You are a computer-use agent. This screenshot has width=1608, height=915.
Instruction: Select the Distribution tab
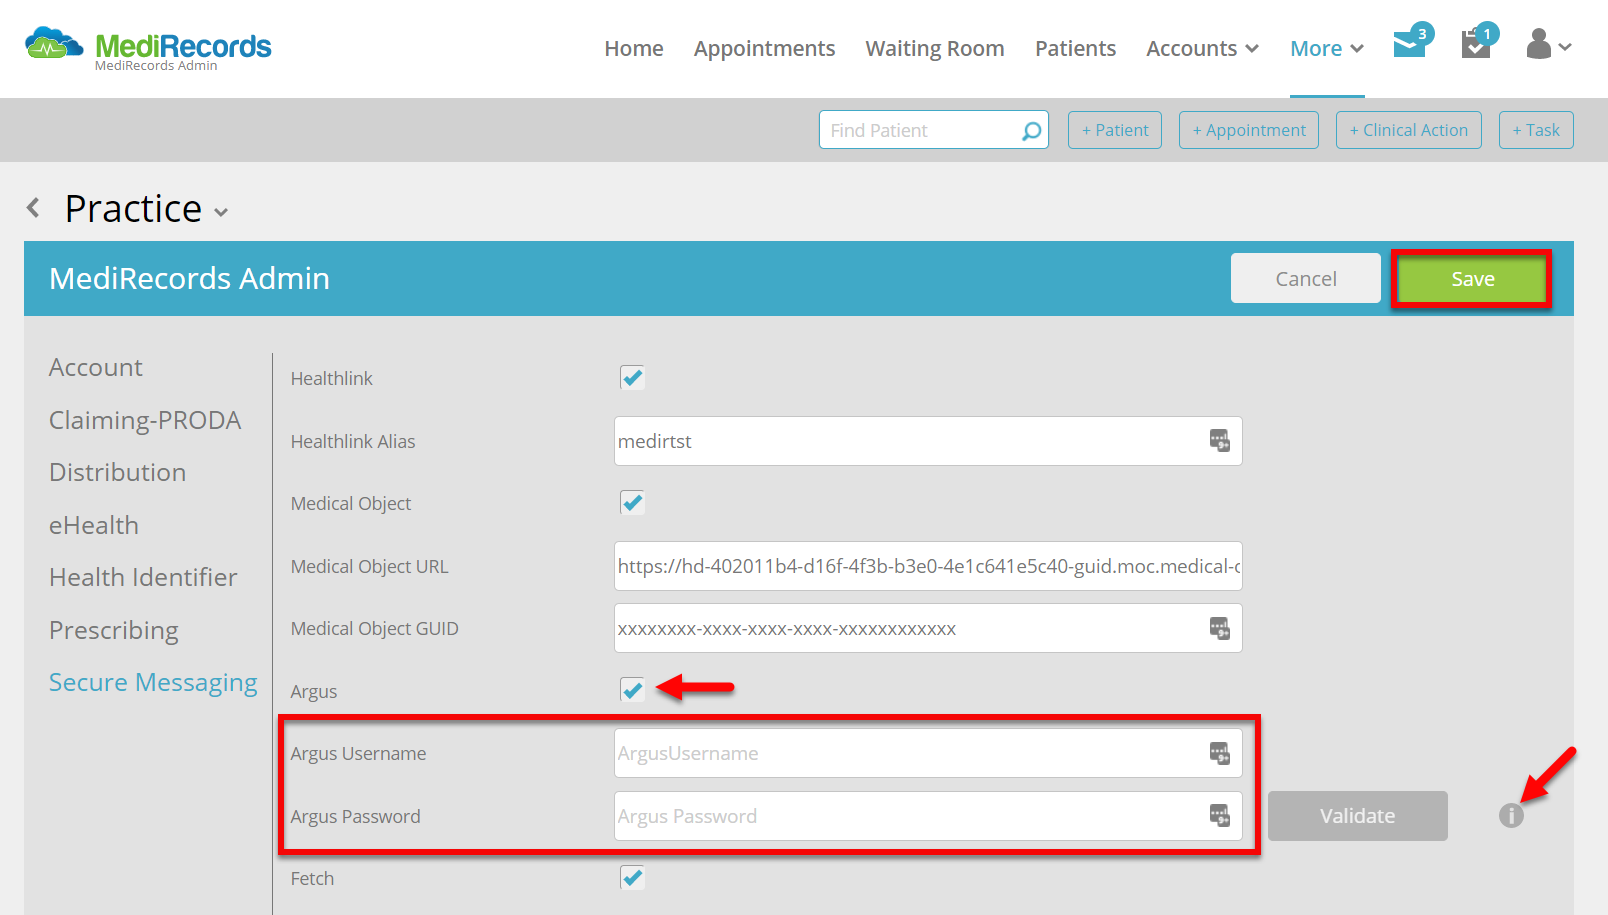[118, 472]
